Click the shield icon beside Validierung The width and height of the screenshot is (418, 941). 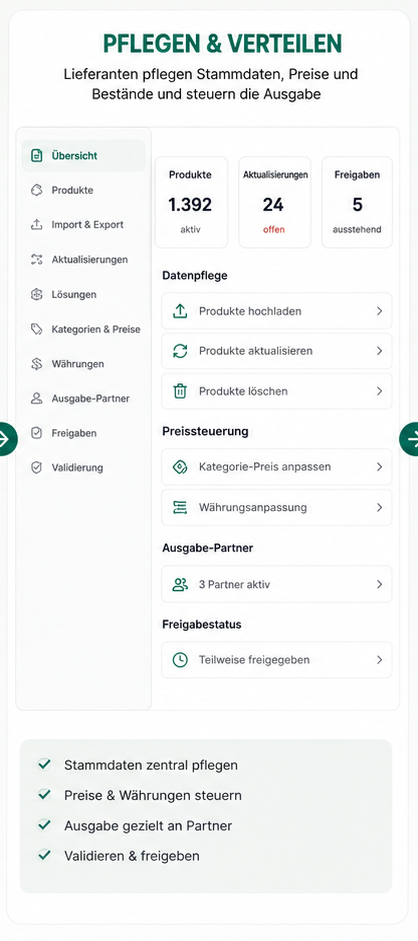(37, 467)
